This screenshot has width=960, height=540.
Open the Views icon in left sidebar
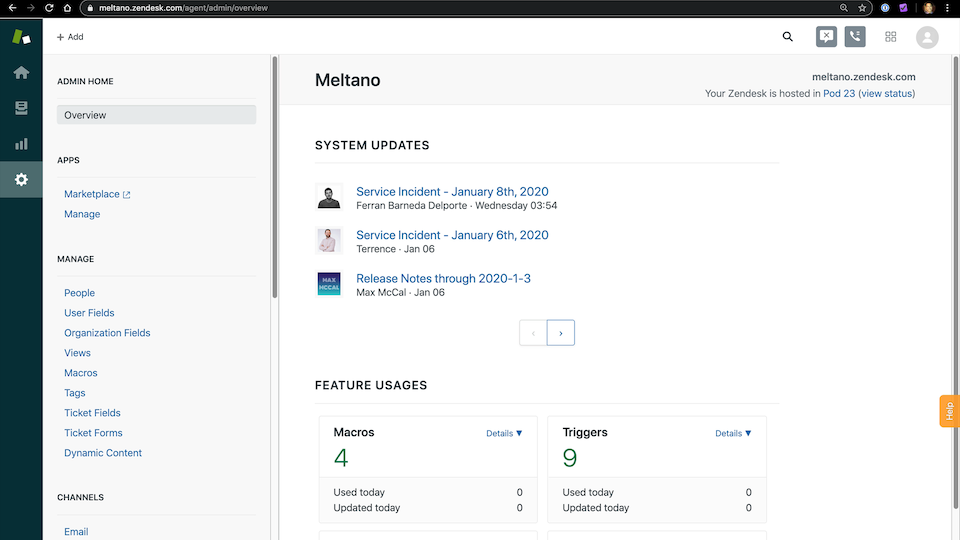pos(21,108)
